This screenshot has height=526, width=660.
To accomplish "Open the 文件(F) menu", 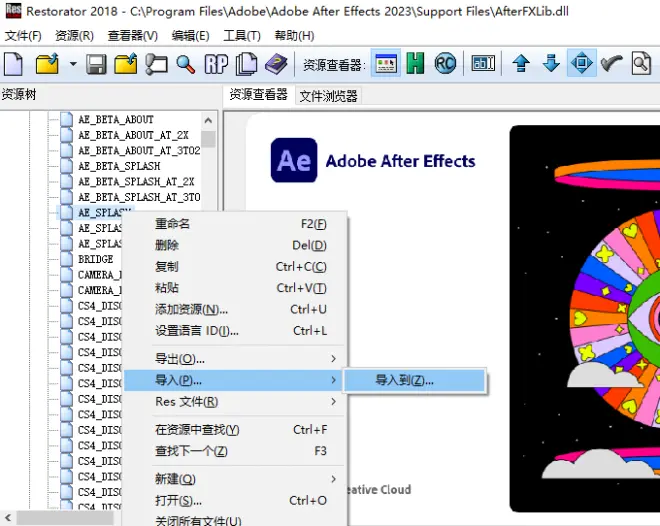I will (23, 36).
